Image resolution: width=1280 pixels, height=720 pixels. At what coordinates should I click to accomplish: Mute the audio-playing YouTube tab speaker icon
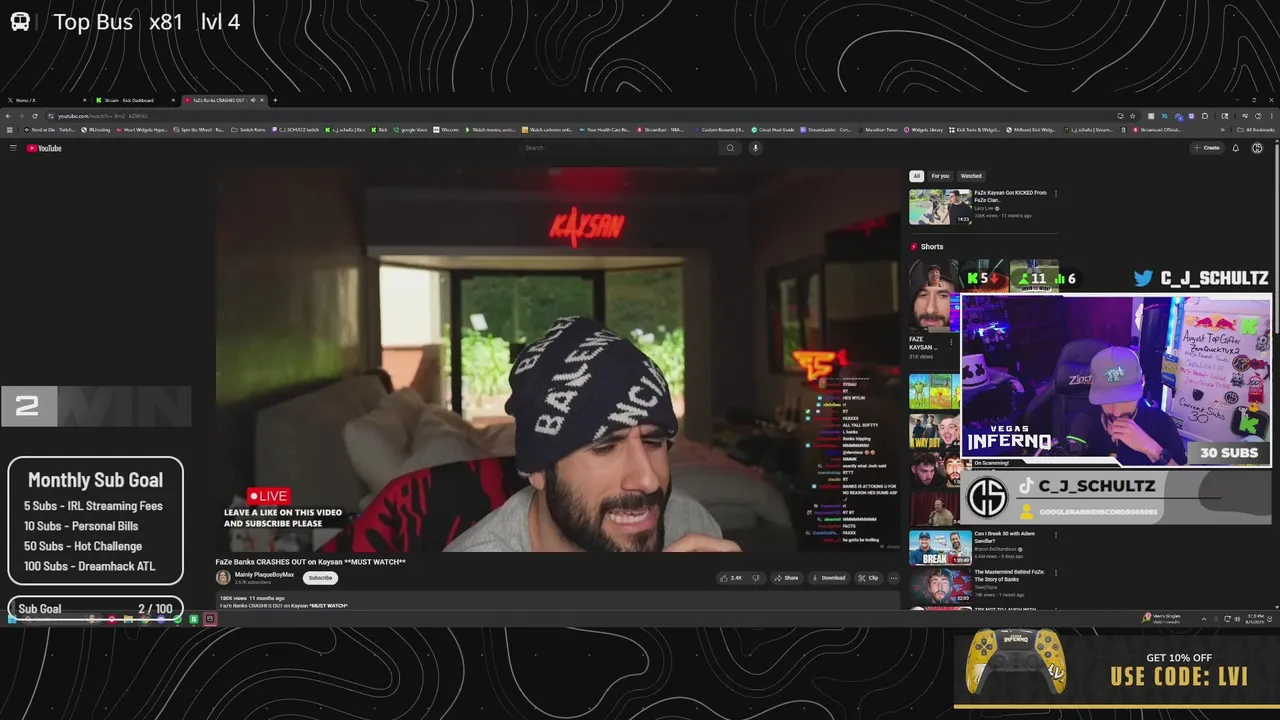[x=251, y=100]
